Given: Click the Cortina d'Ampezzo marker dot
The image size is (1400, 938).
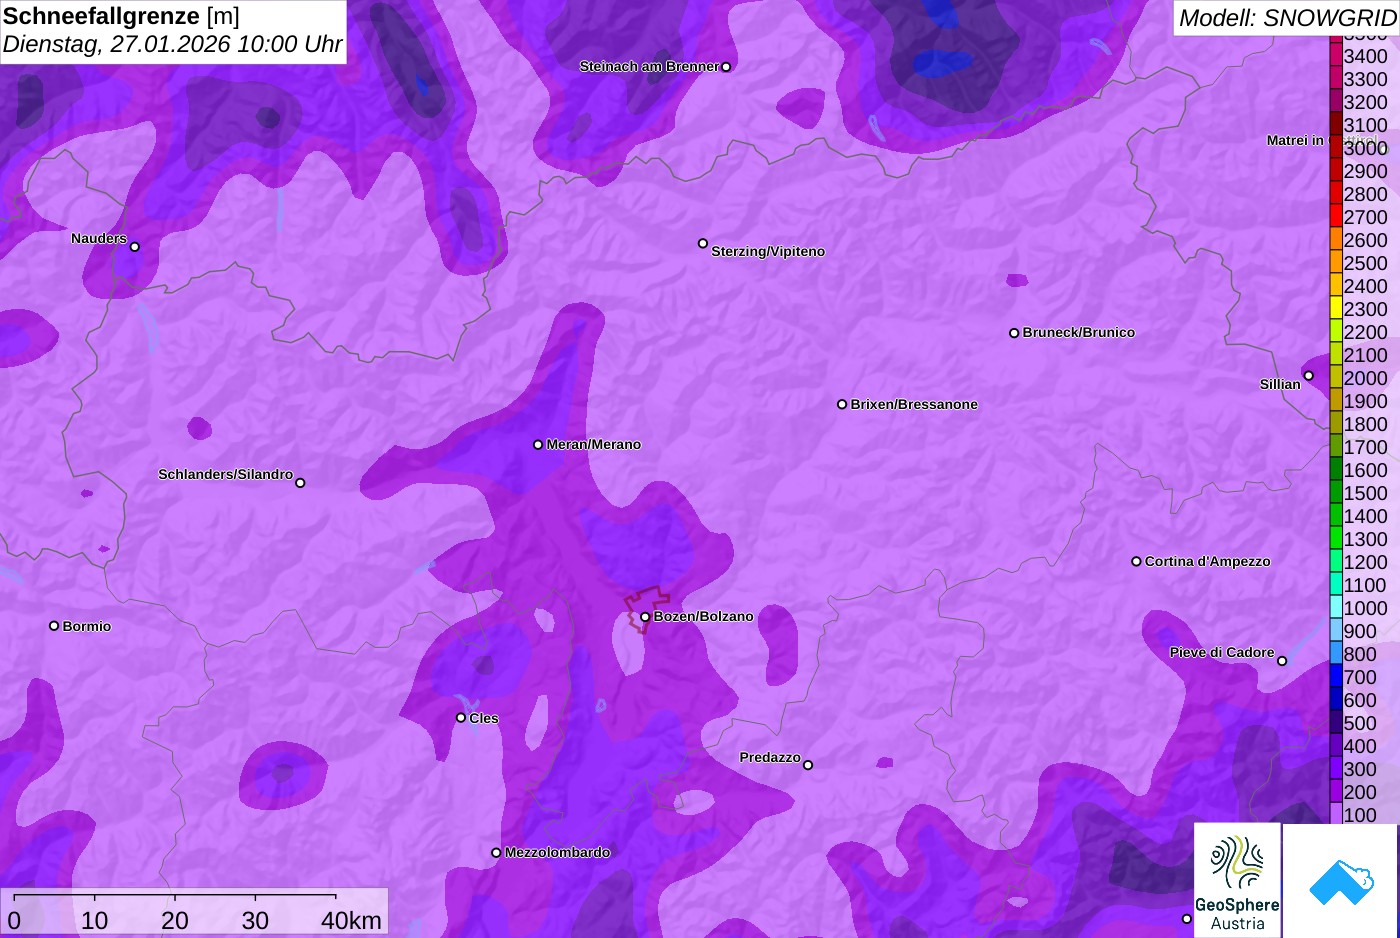Looking at the screenshot, I should tap(1136, 562).
